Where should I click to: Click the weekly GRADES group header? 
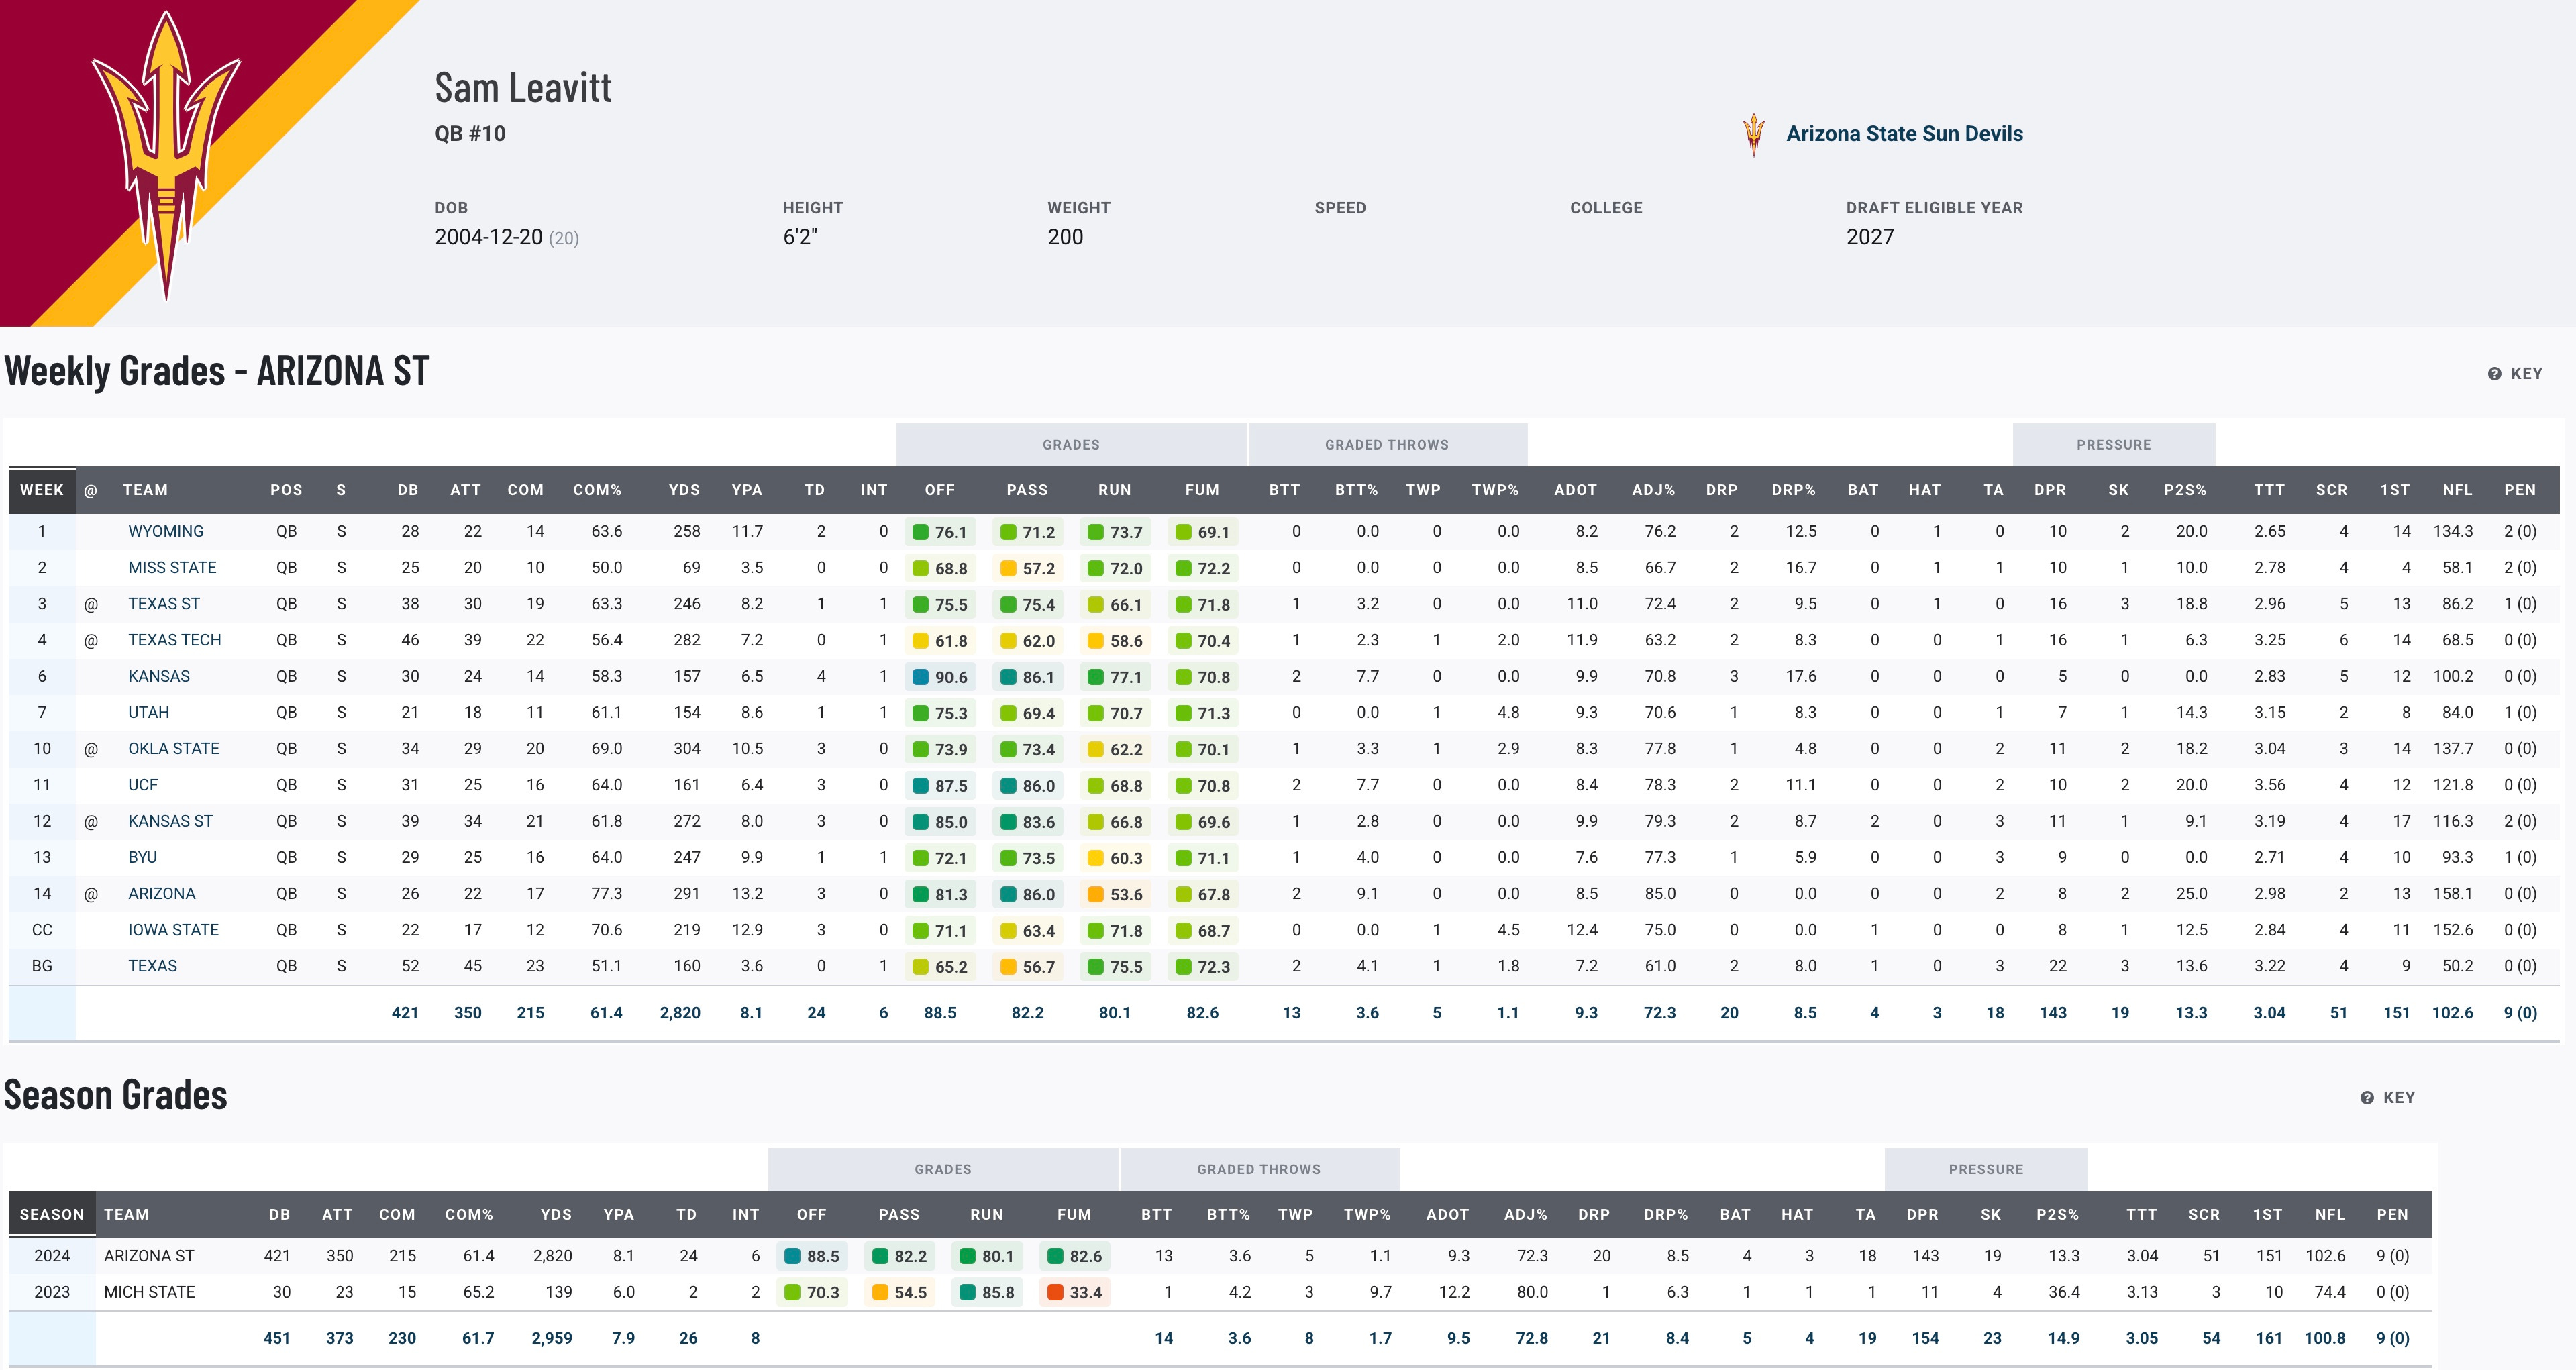coord(1071,445)
